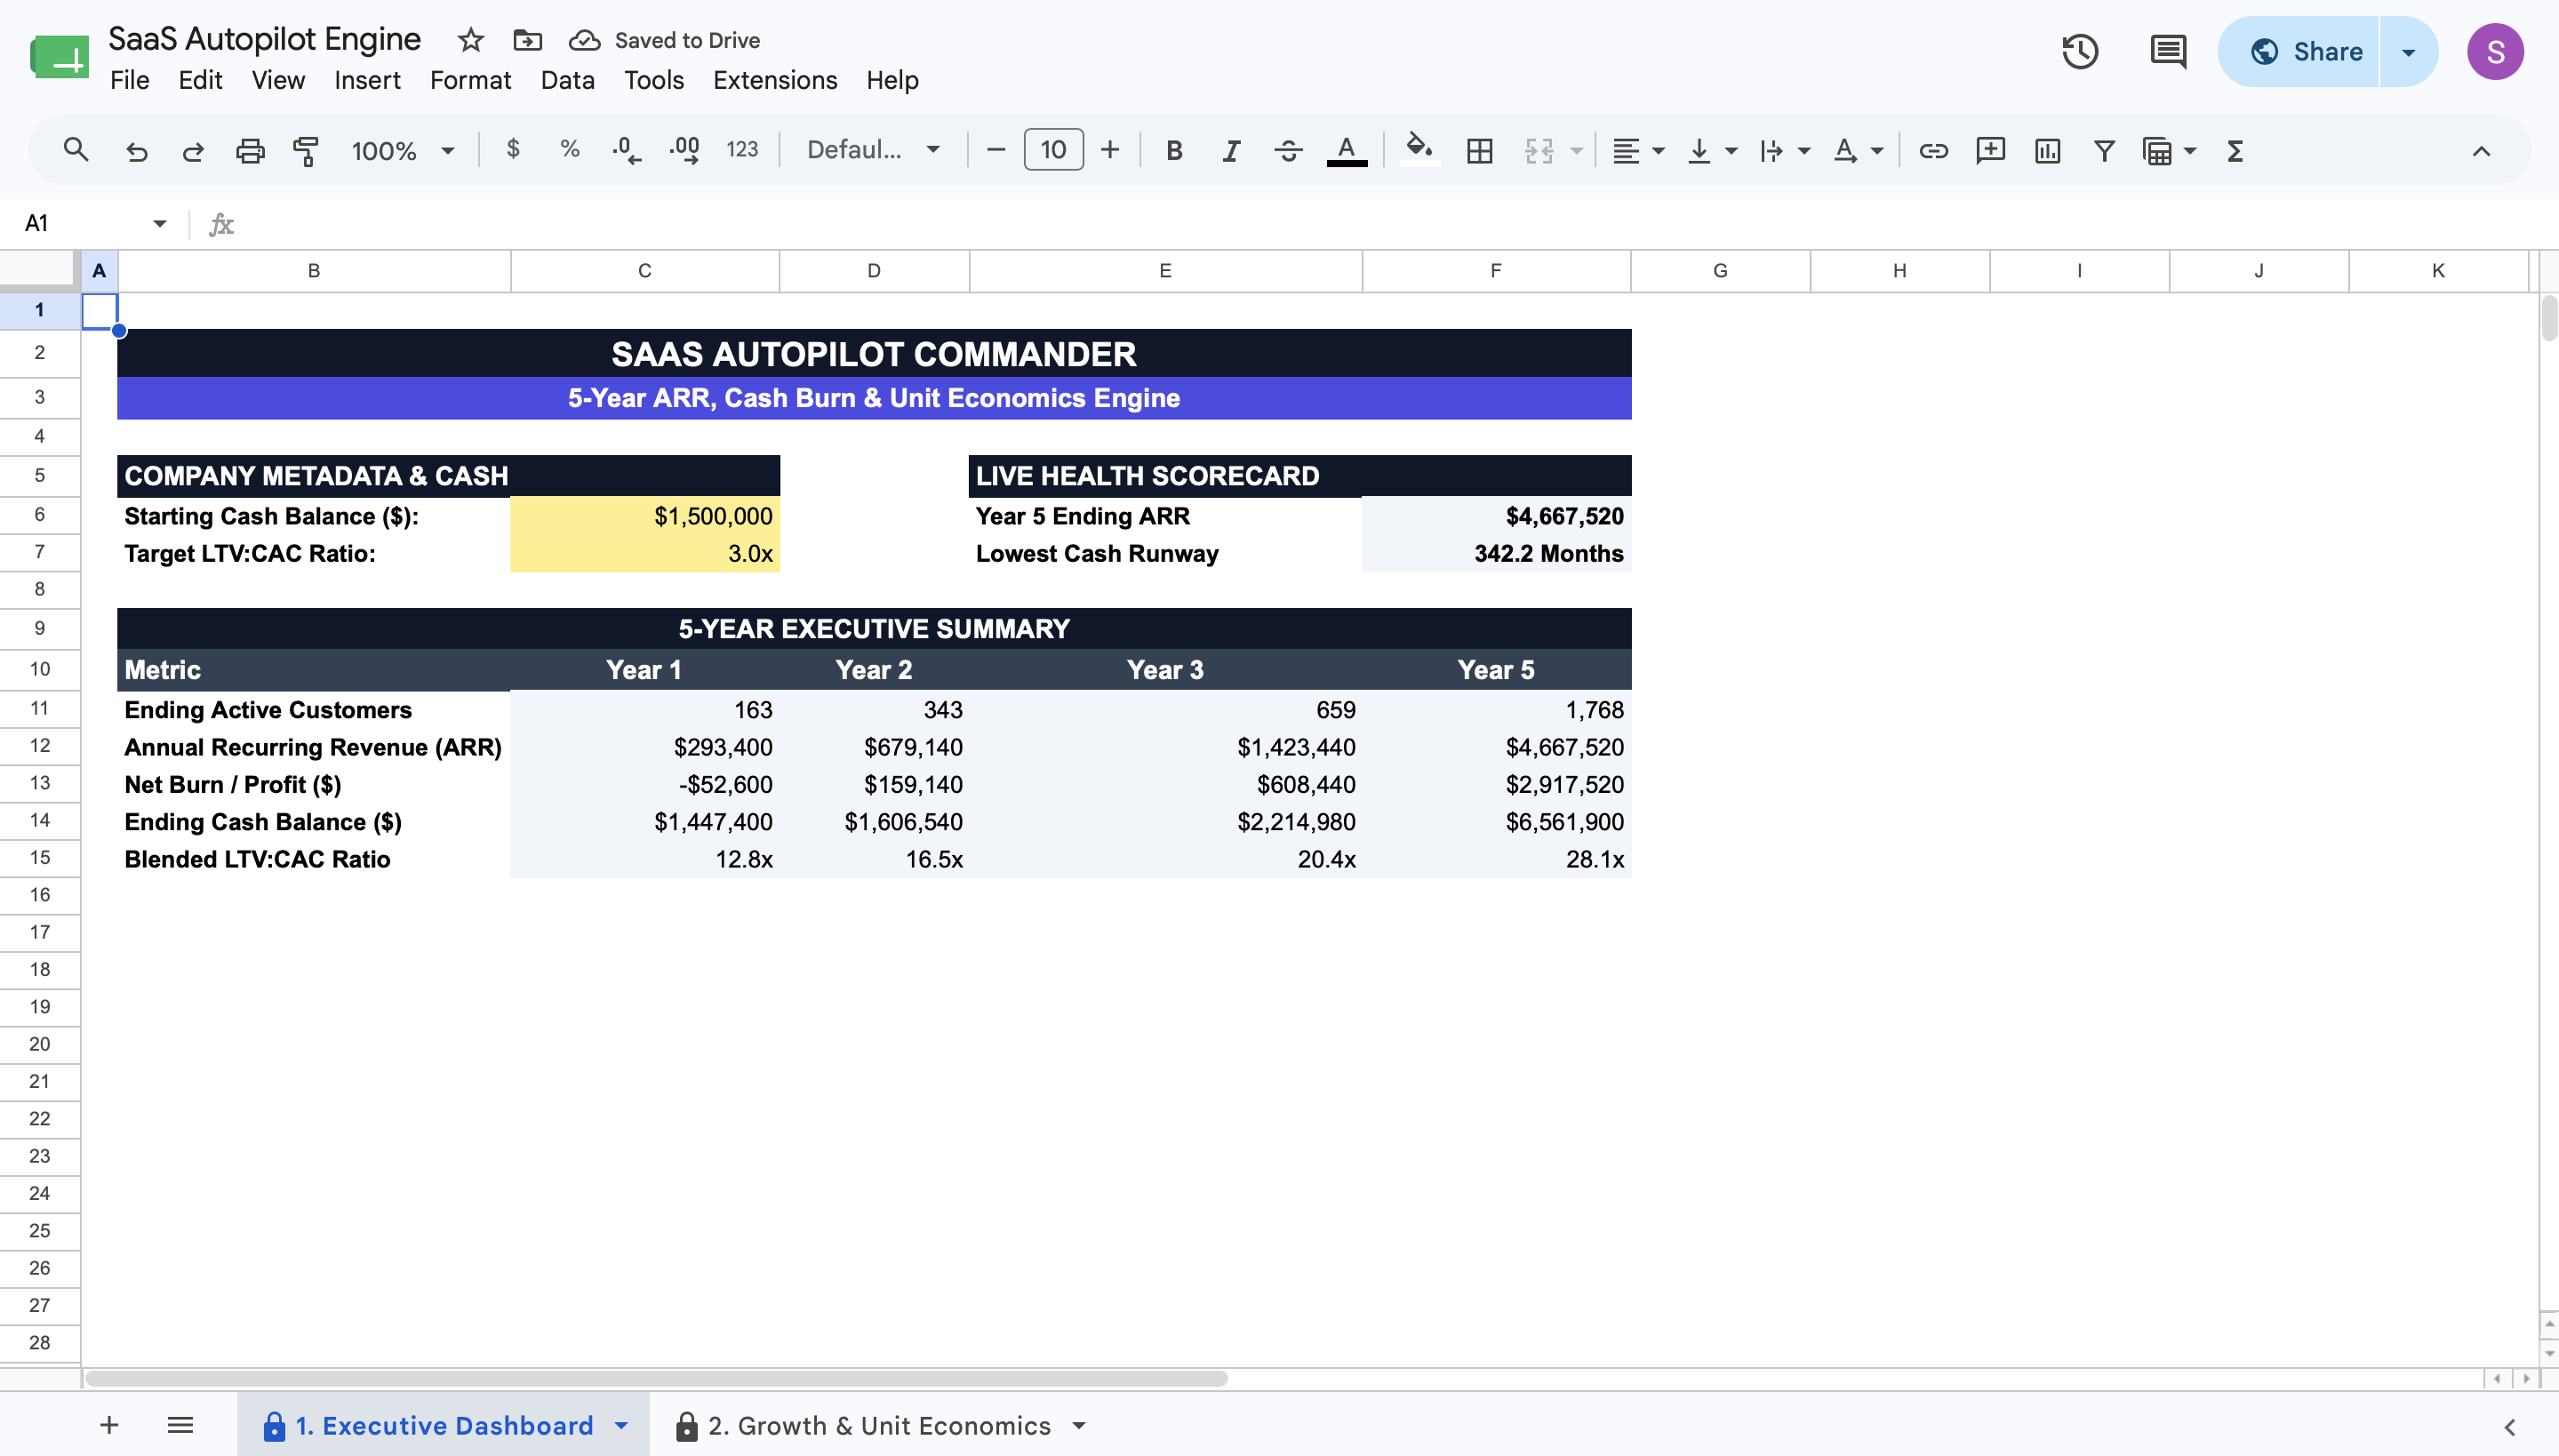Select the $1,500,000 starting cash cell
This screenshot has width=2559, height=1456.
pyautogui.click(x=645, y=516)
